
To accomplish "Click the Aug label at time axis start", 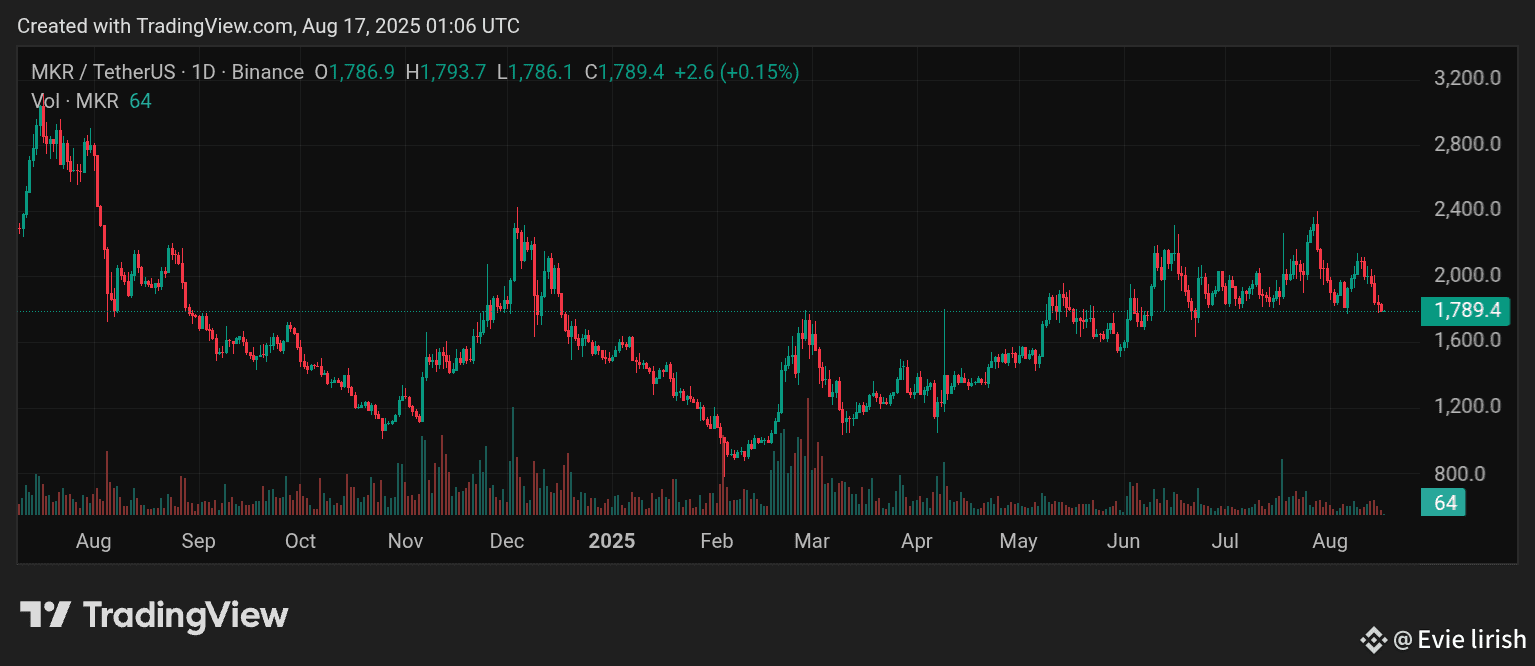I will pyautogui.click(x=94, y=541).
